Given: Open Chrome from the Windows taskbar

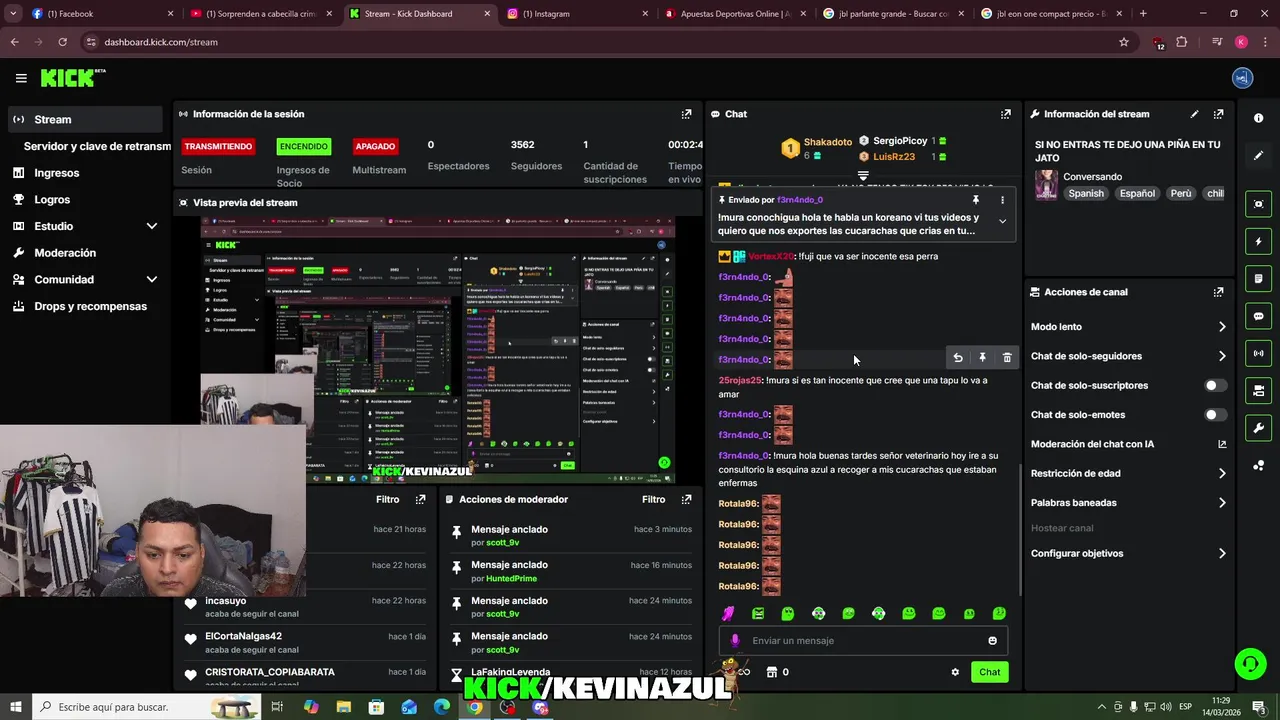Looking at the screenshot, I should coord(475,707).
